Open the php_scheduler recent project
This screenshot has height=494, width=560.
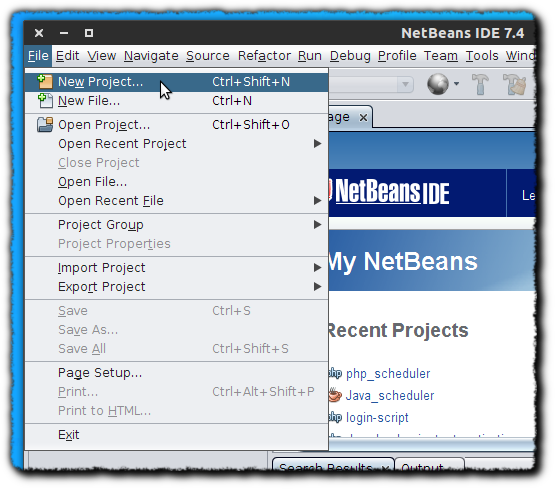click(x=388, y=374)
